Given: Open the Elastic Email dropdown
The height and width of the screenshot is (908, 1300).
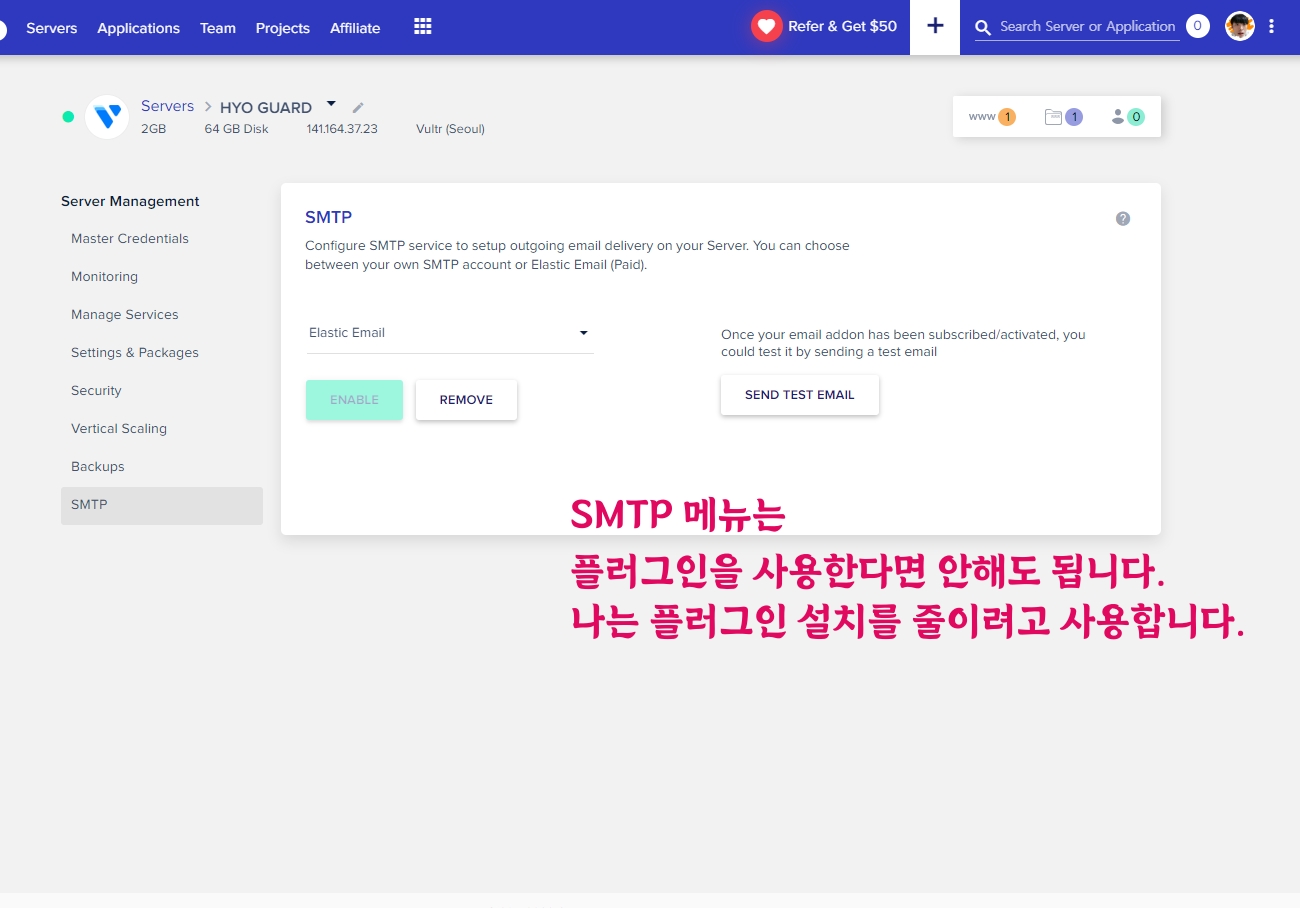Looking at the screenshot, I should pos(449,333).
